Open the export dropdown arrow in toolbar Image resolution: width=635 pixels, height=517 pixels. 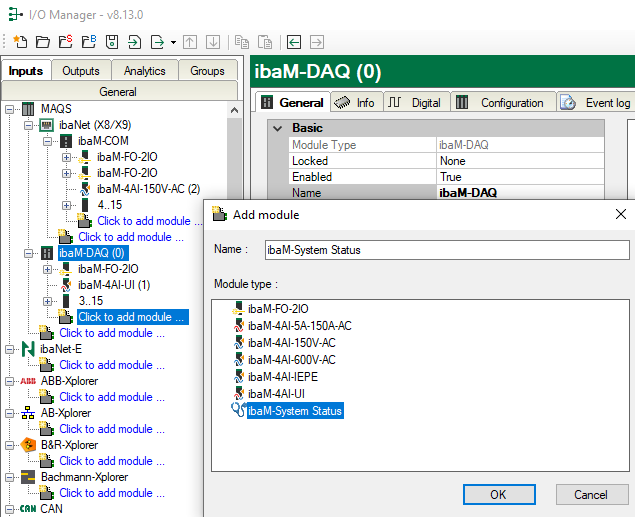click(174, 42)
